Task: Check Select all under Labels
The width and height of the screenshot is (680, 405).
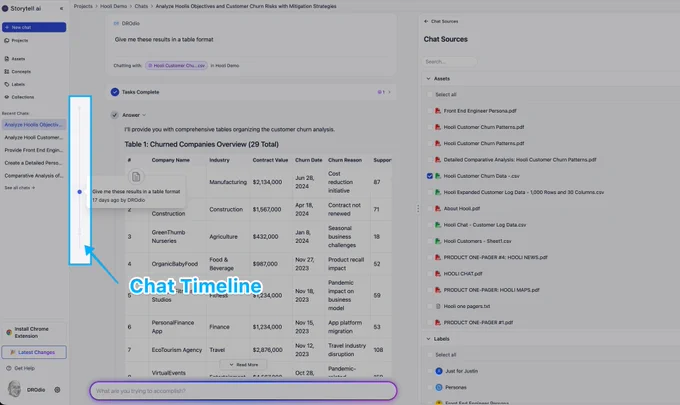Action: pos(430,355)
